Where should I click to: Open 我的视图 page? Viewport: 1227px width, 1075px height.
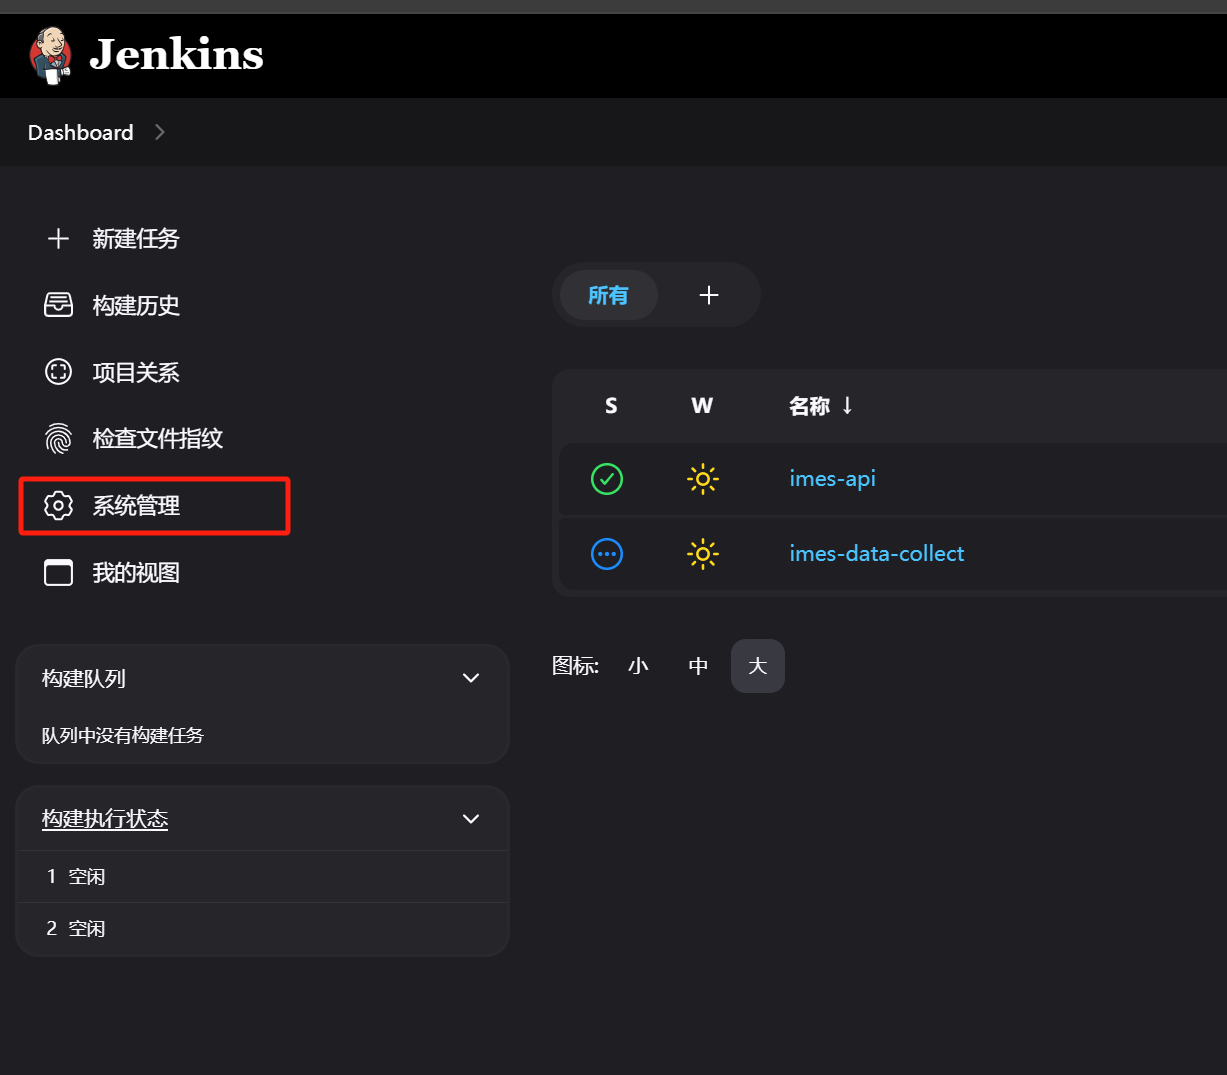click(136, 573)
